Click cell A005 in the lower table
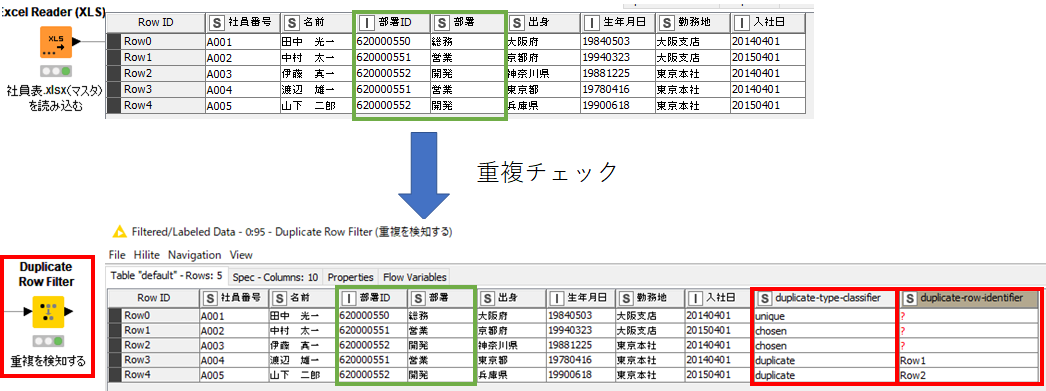Image resolution: width=1046 pixels, height=391 pixels. coord(233,375)
